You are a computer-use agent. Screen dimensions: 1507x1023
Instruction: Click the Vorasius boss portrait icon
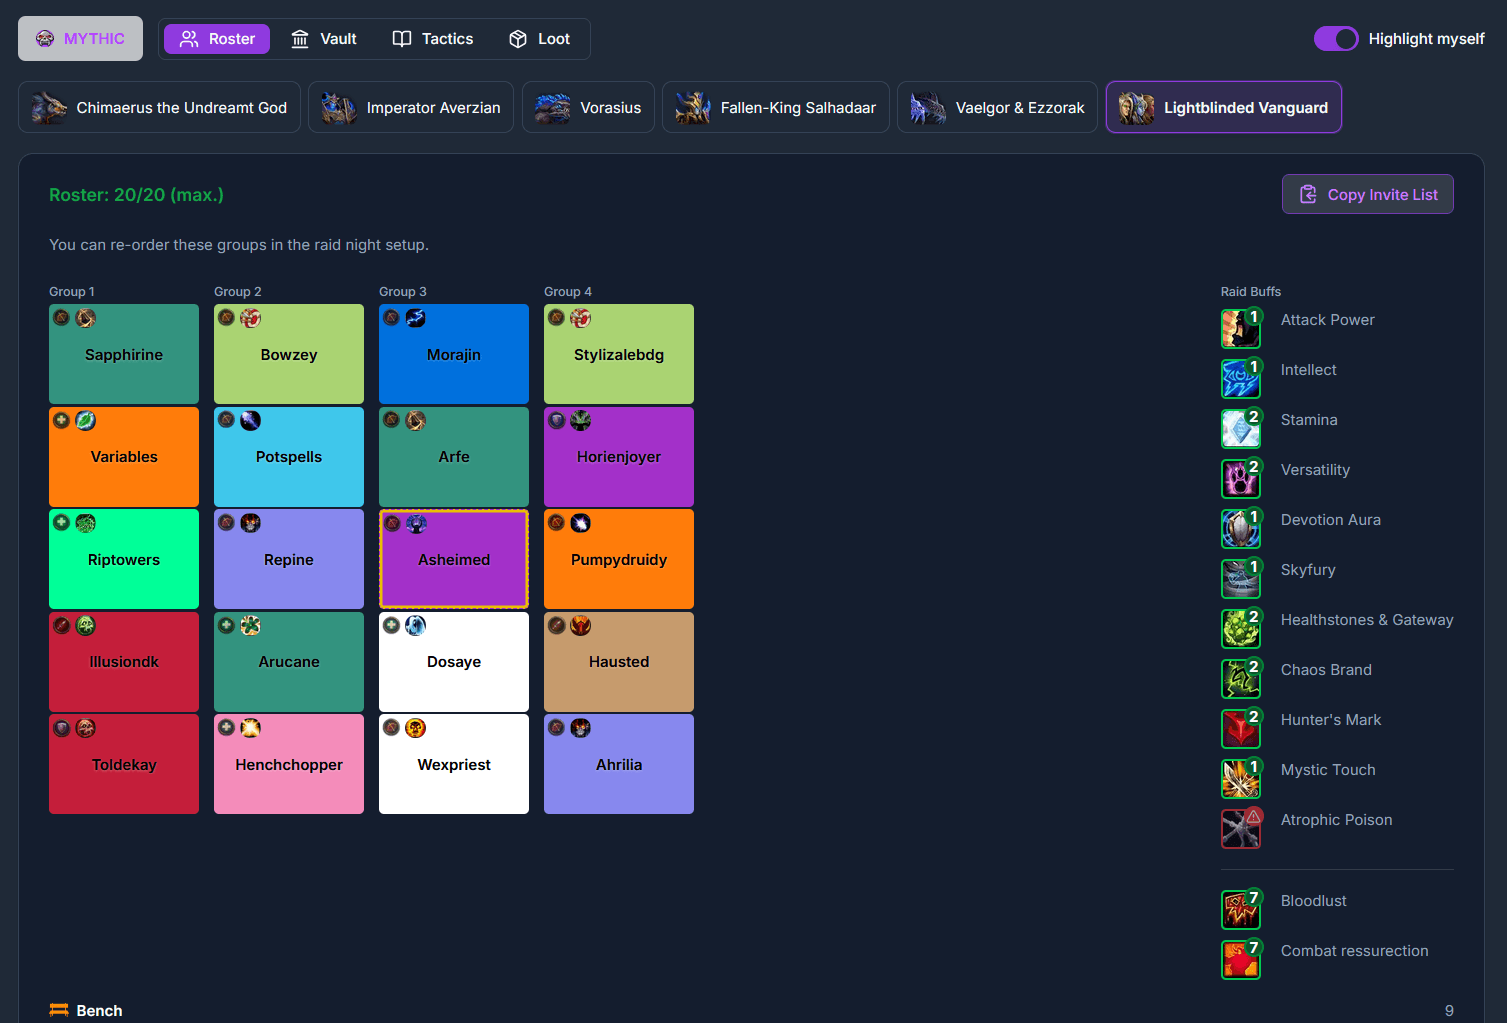coord(552,107)
